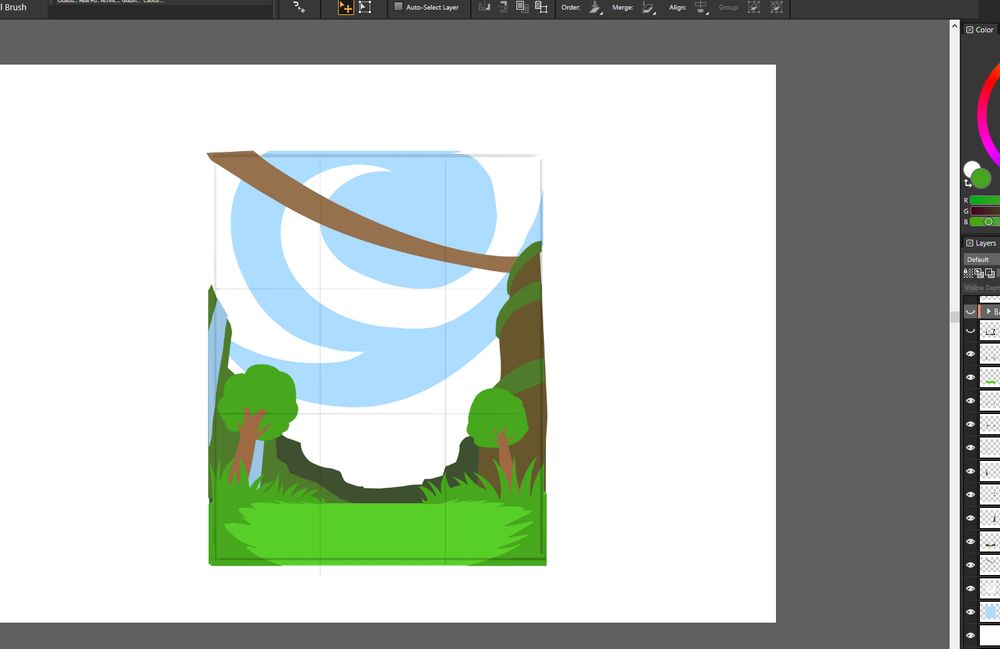
Task: Click the path icon left of Move tool
Action: coord(298,7)
